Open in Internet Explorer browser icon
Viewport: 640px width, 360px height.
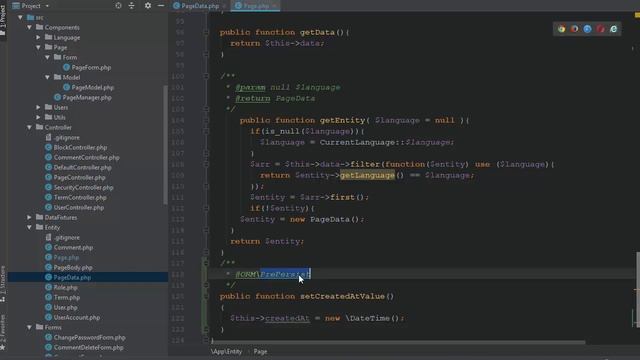613,29
